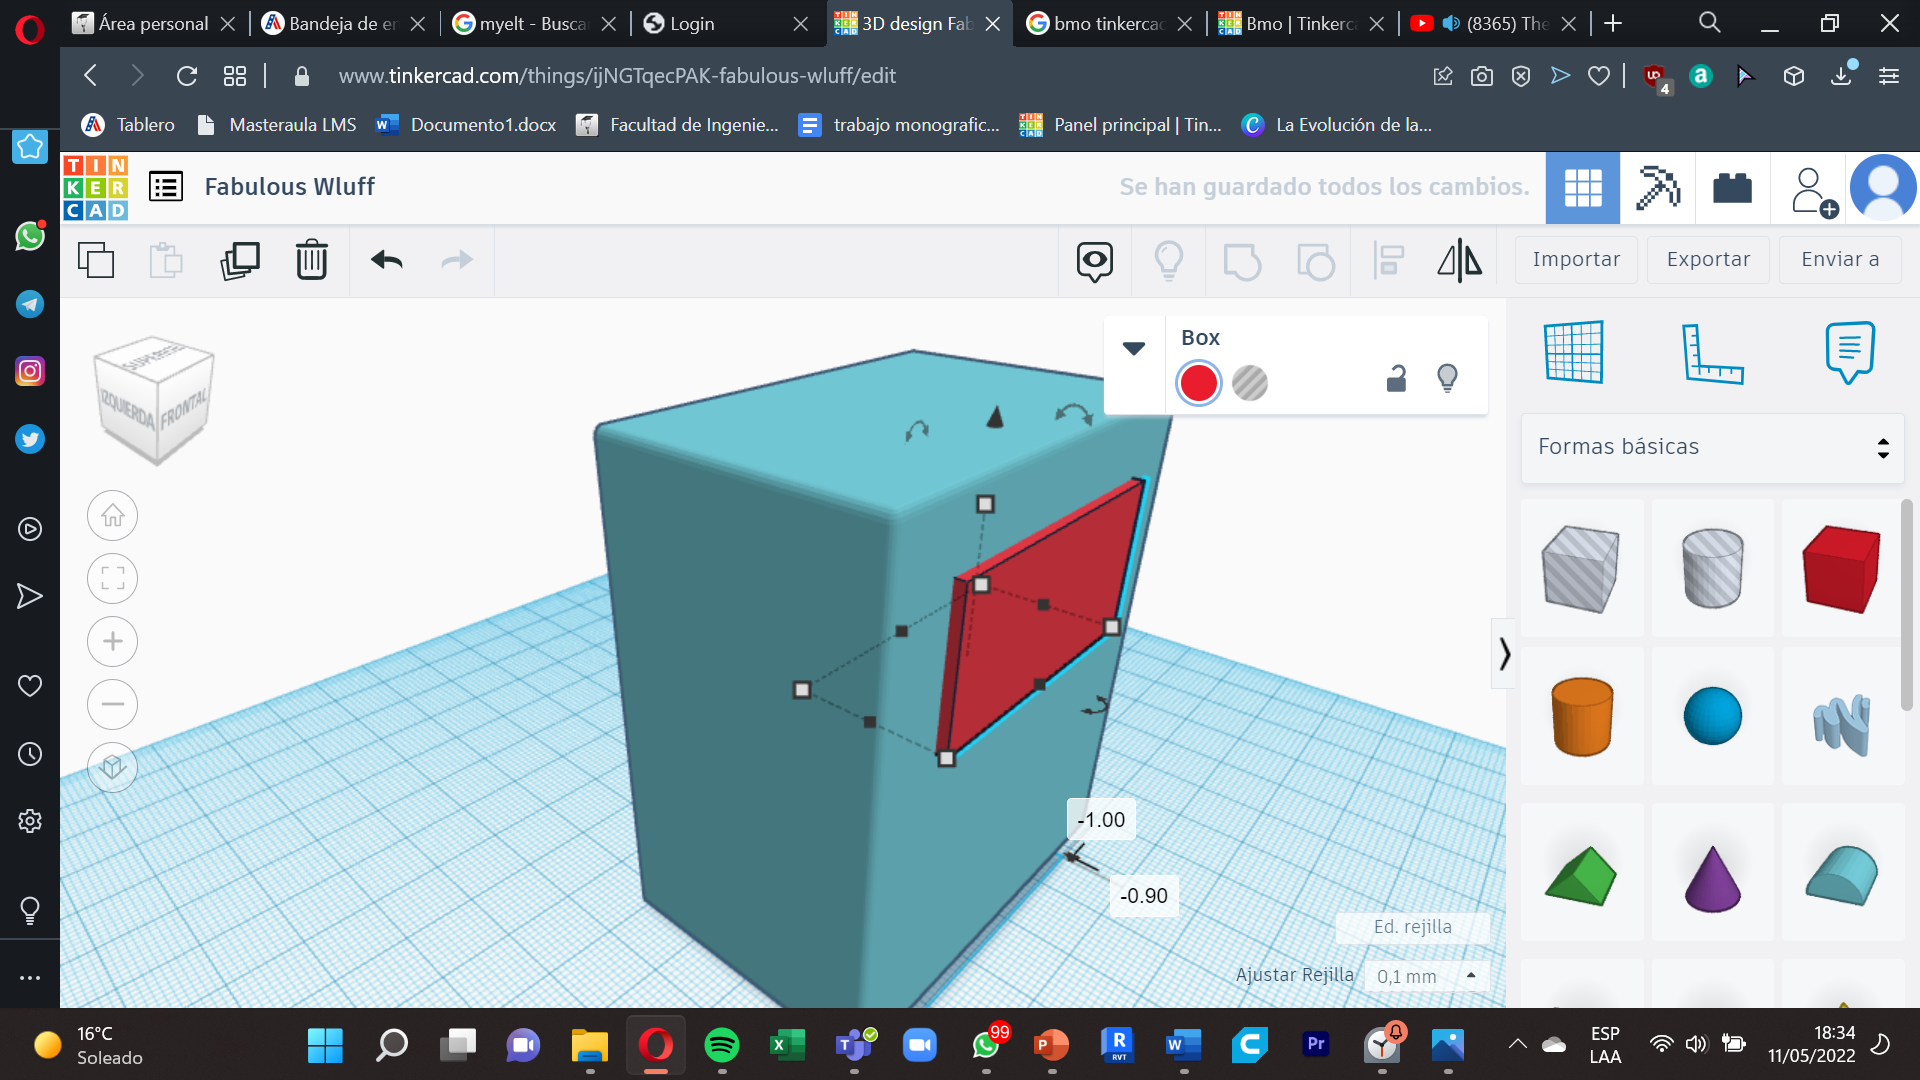The height and width of the screenshot is (1080, 1920).
Task: Pick the striped hole Cylinder shape
Action: tap(1712, 568)
